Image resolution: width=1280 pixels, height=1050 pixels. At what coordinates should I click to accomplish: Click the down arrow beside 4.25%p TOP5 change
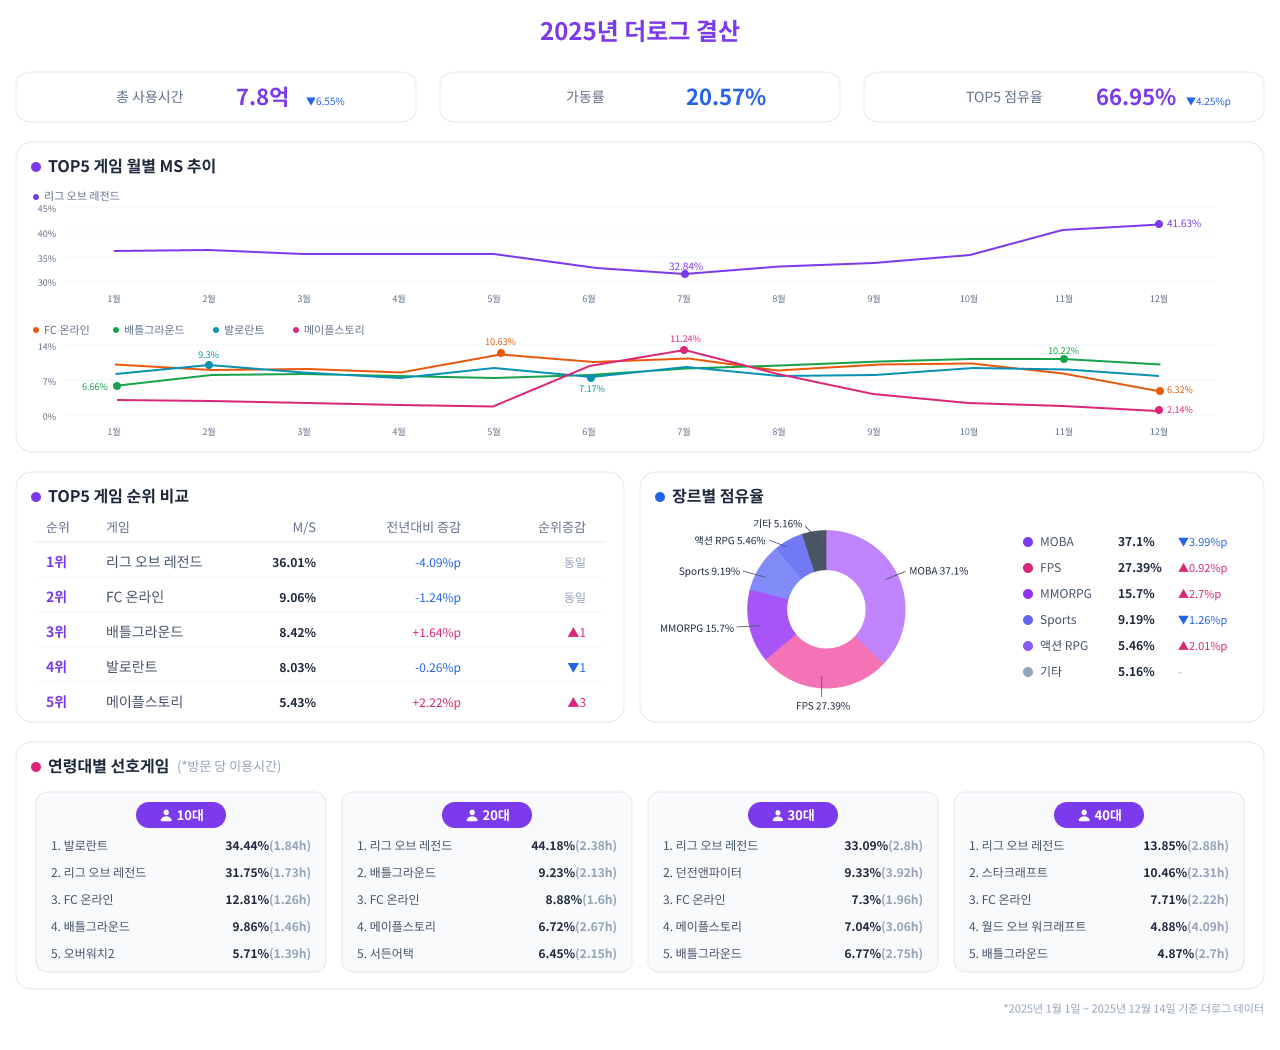1190,102
